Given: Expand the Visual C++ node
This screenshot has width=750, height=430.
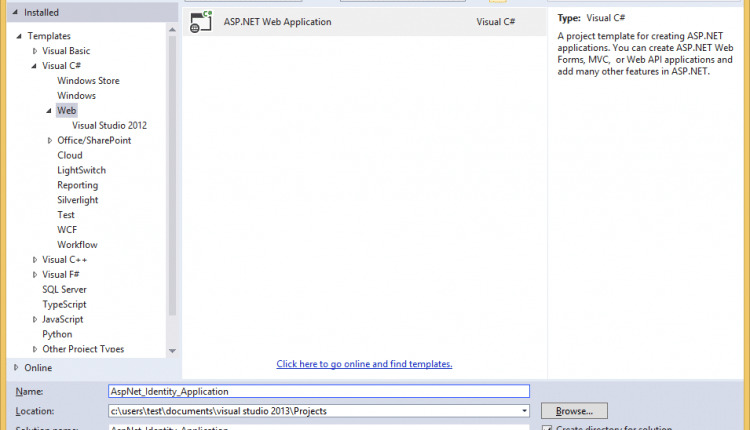Looking at the screenshot, I should pyautogui.click(x=34, y=260).
